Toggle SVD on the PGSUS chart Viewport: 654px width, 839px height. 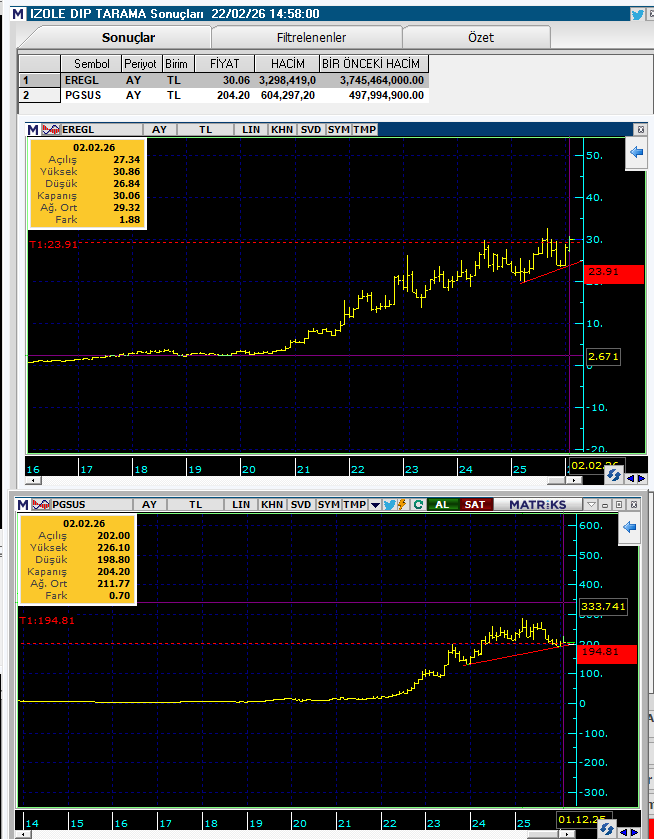click(x=301, y=505)
